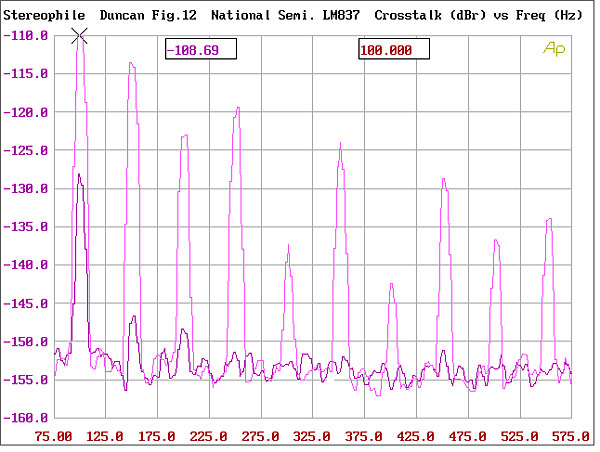Select the 100.000 frequency readout box

394,49
